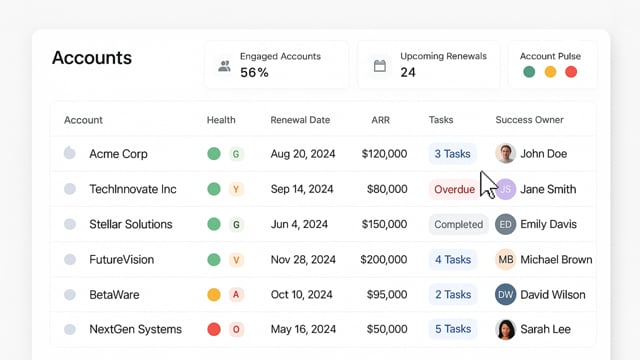The image size is (640, 360).
Task: Tick the NextGen Systems row selector
Action: click(70, 329)
